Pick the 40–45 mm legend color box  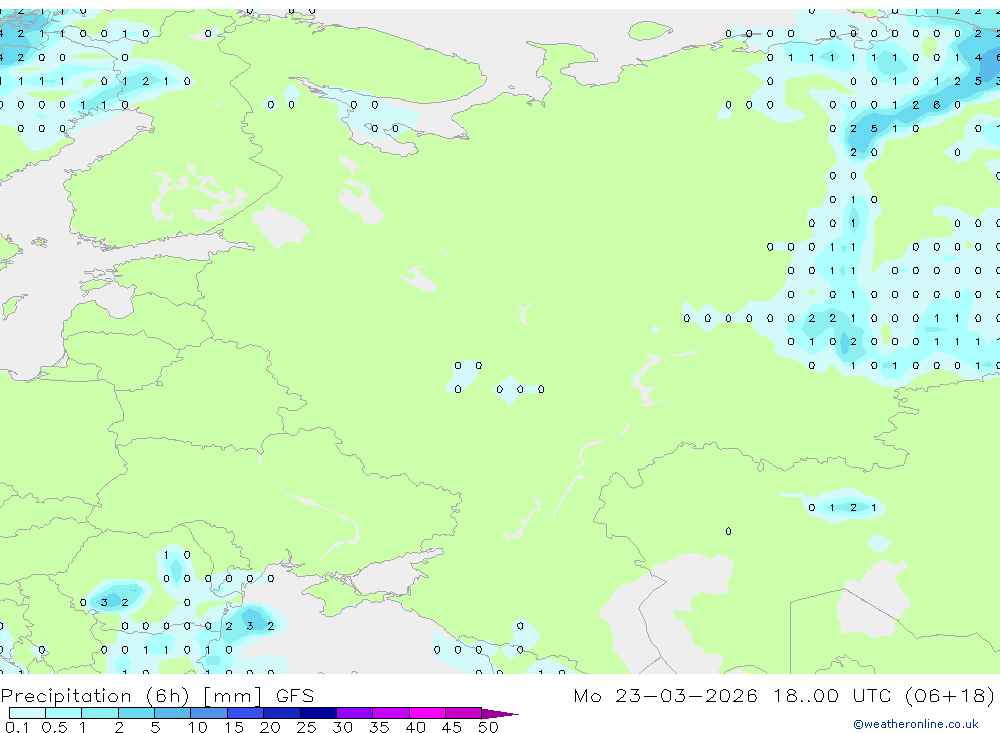pyautogui.click(x=427, y=713)
